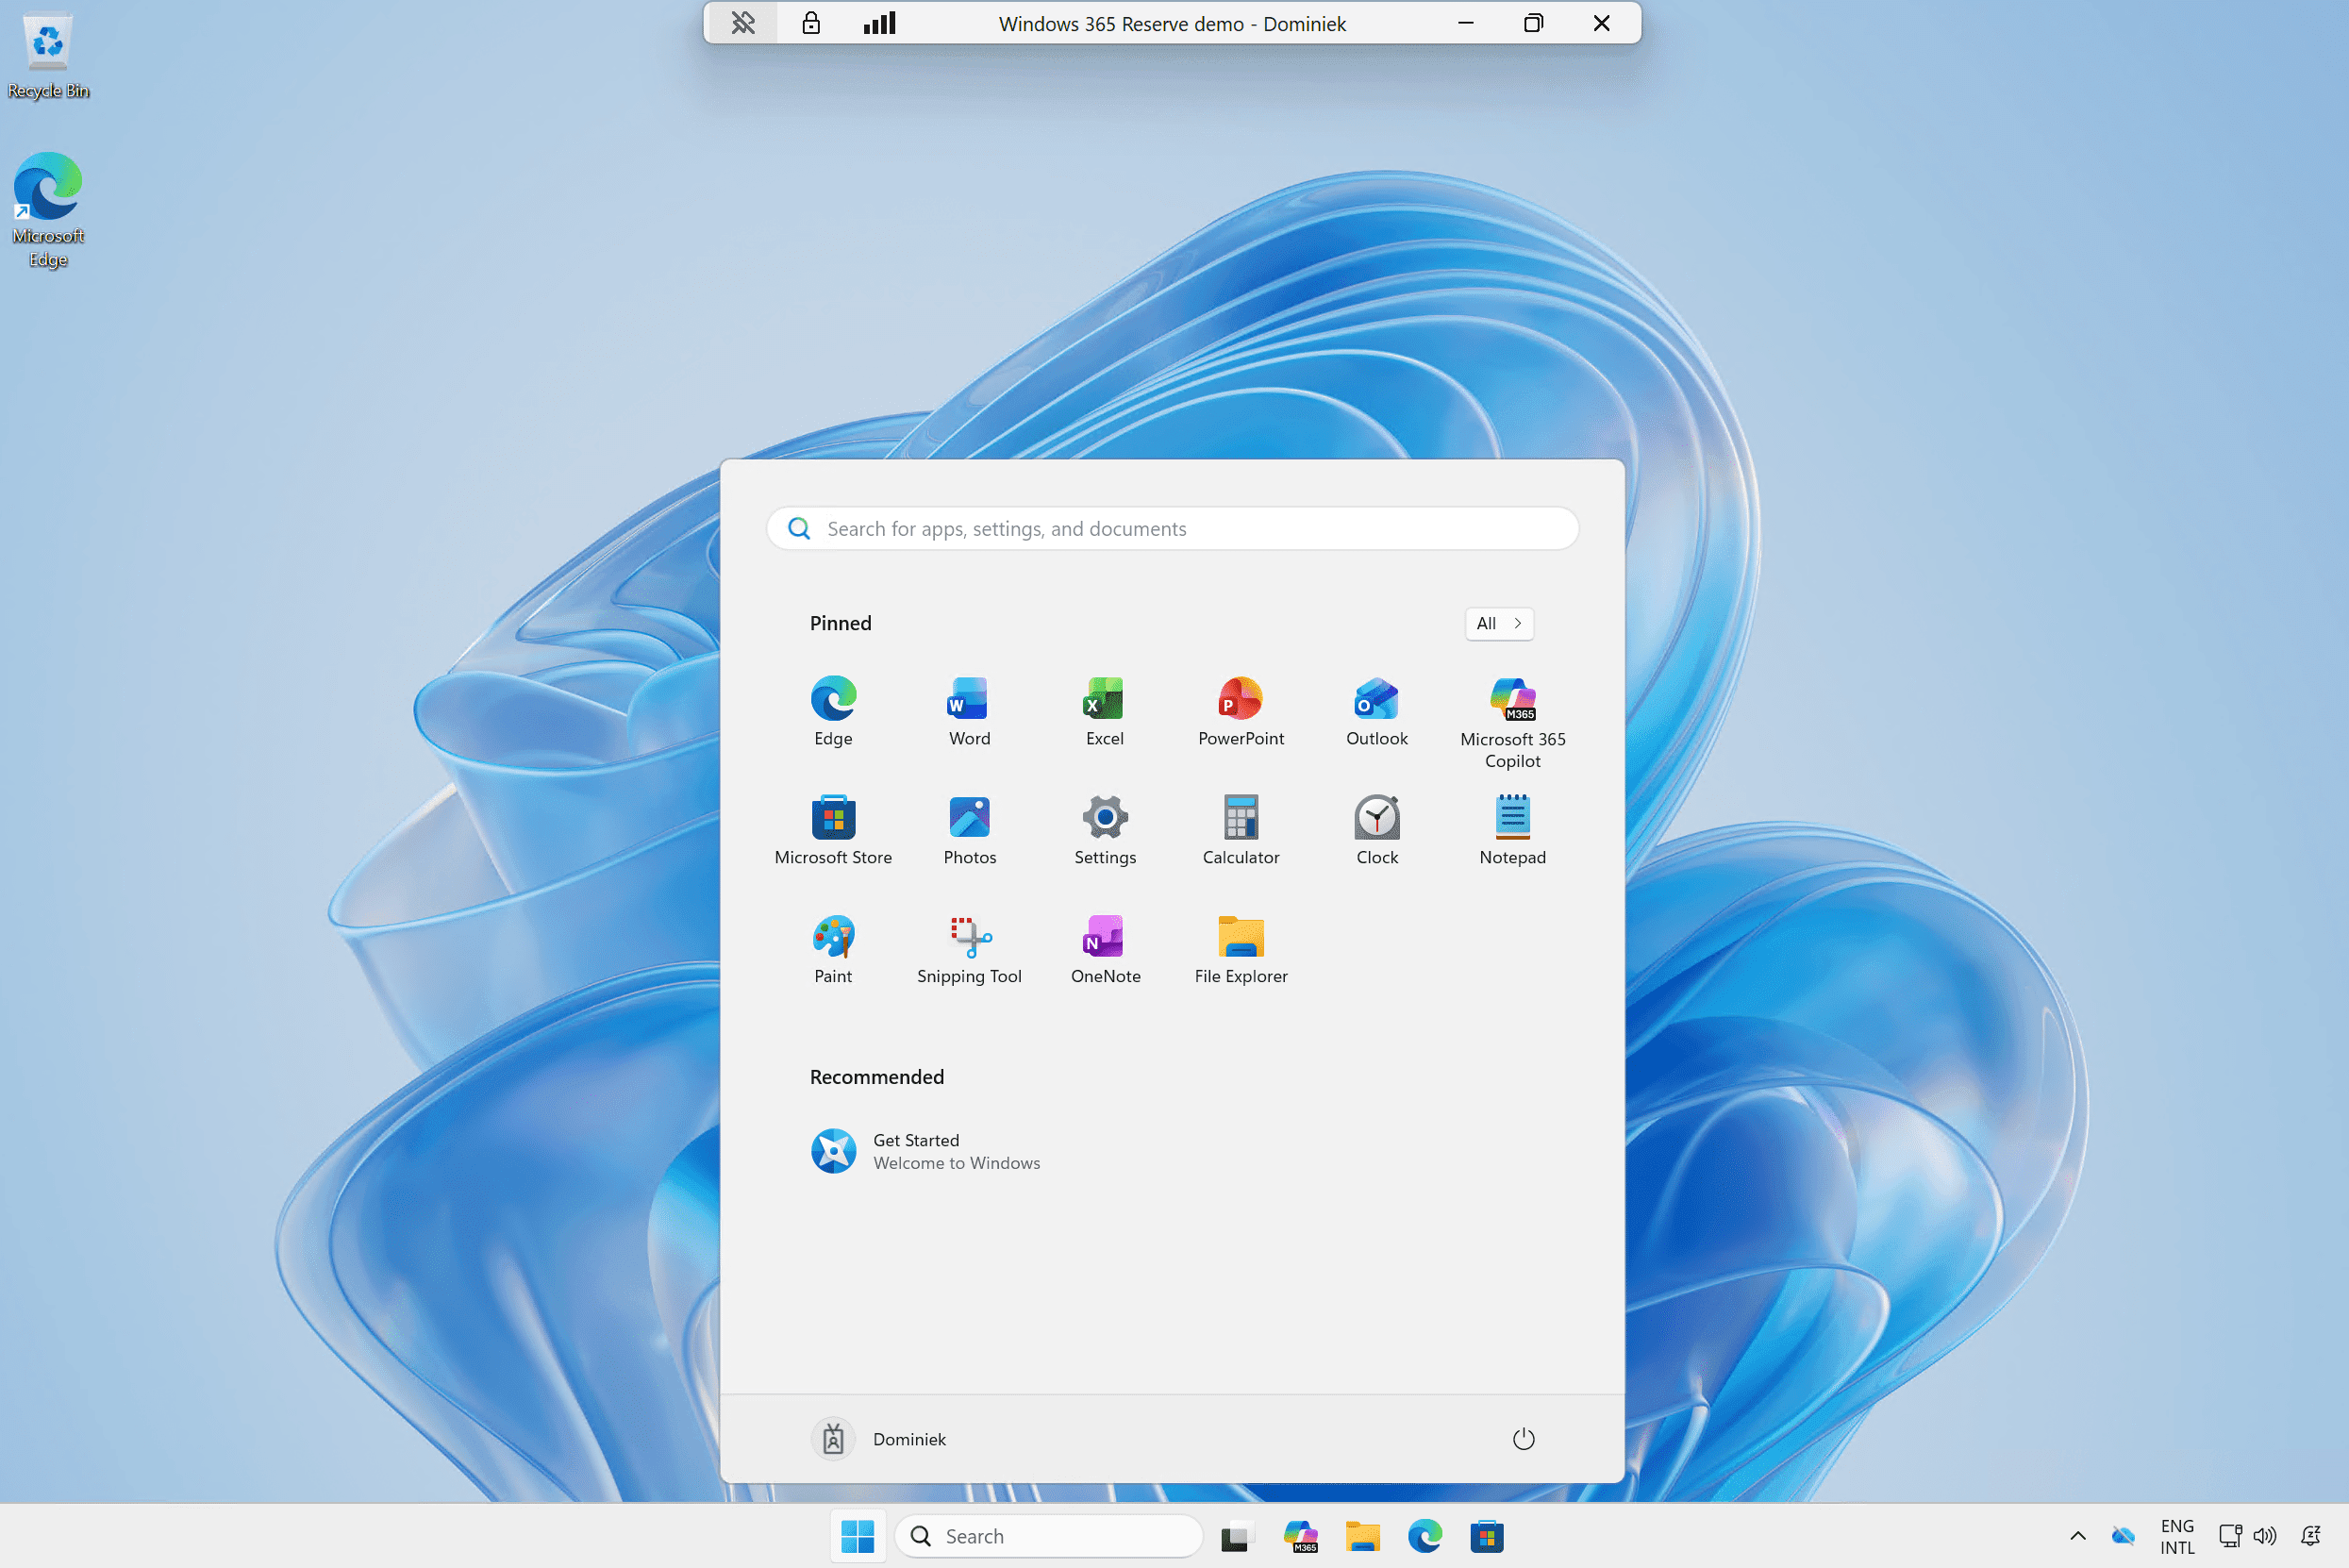
Task: Click the Start menu search field
Action: click(x=1172, y=529)
